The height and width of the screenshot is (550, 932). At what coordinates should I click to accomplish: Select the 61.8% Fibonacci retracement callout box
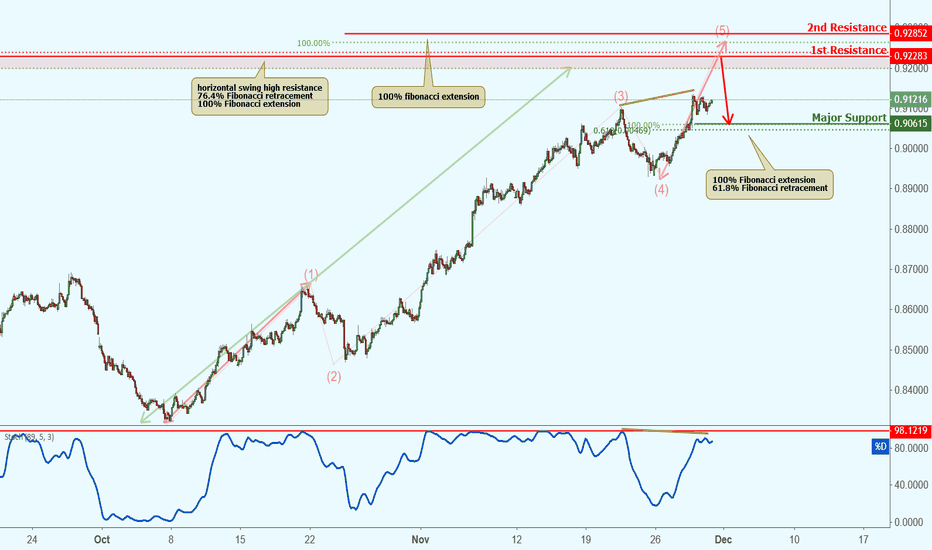770,184
